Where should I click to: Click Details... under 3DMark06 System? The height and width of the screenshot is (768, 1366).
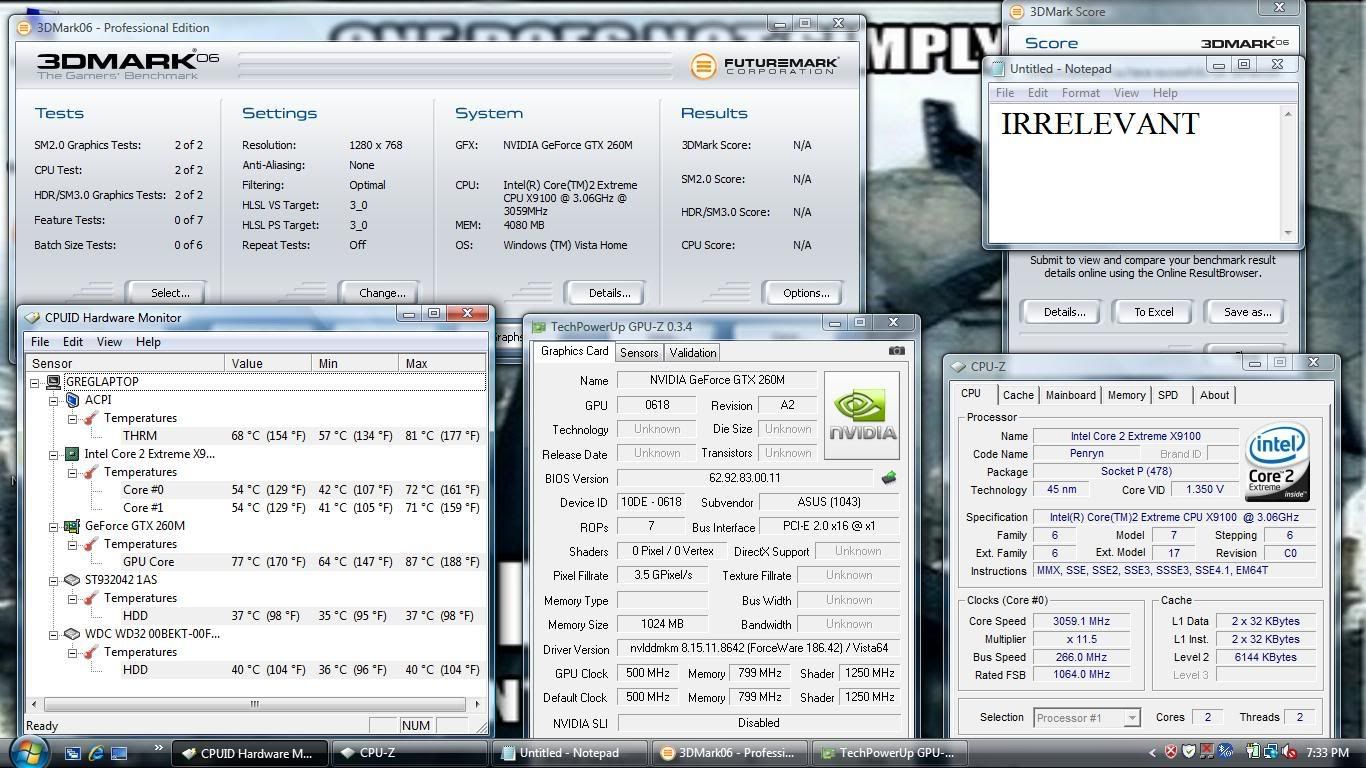point(609,293)
